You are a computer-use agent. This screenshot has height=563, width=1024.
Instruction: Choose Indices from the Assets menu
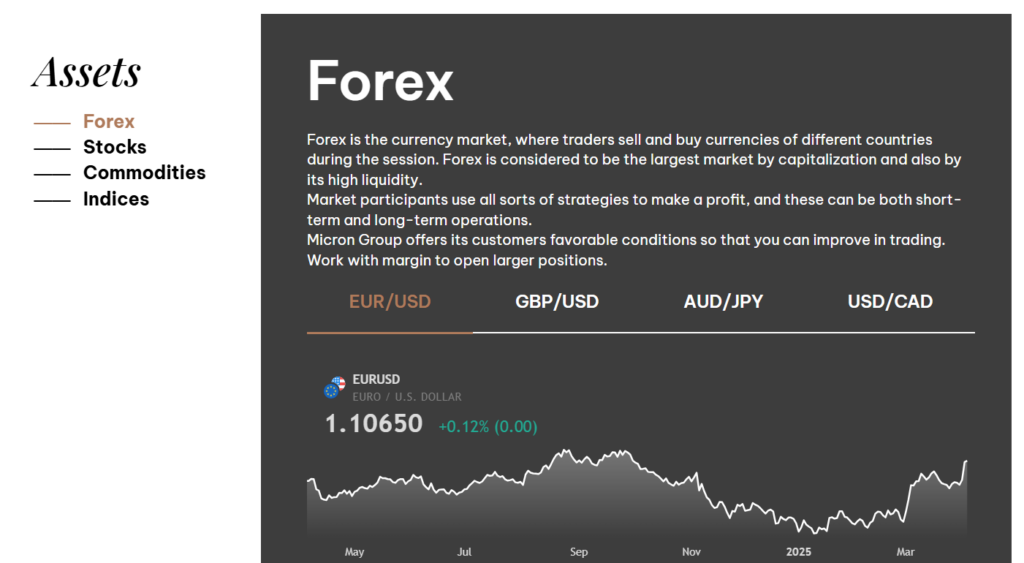pos(115,198)
